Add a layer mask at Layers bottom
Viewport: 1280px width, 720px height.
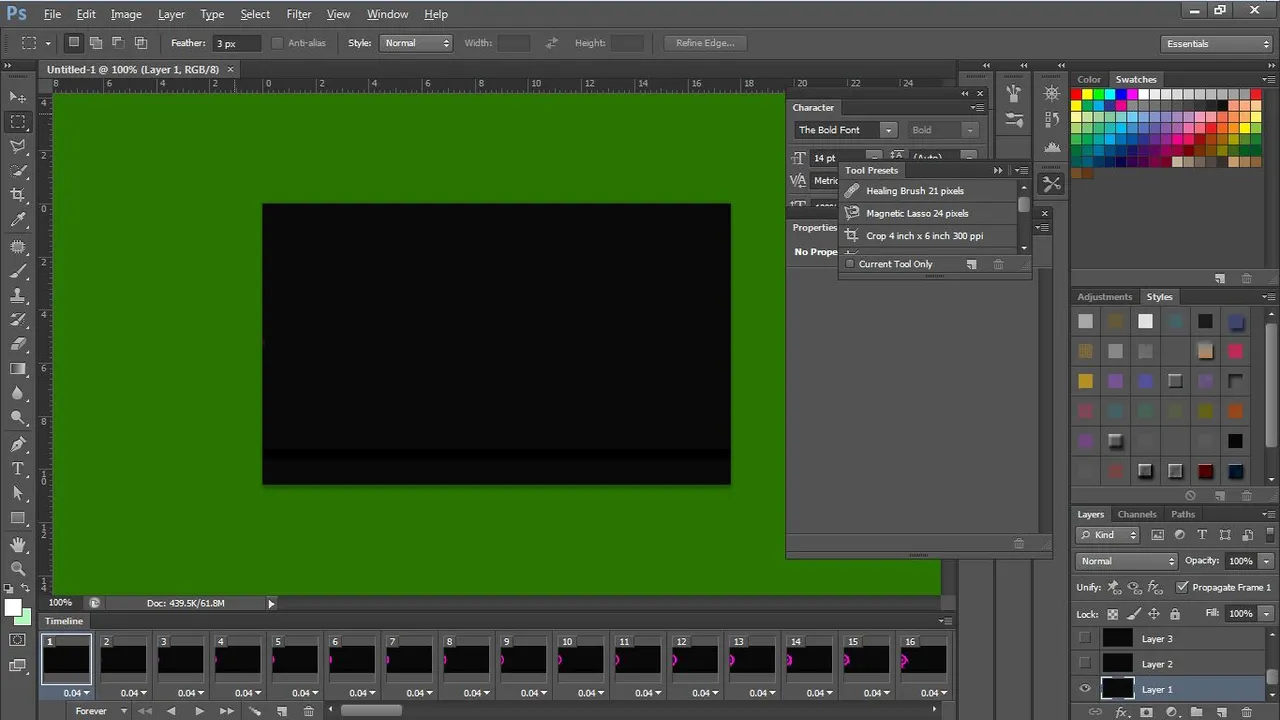click(x=1146, y=712)
